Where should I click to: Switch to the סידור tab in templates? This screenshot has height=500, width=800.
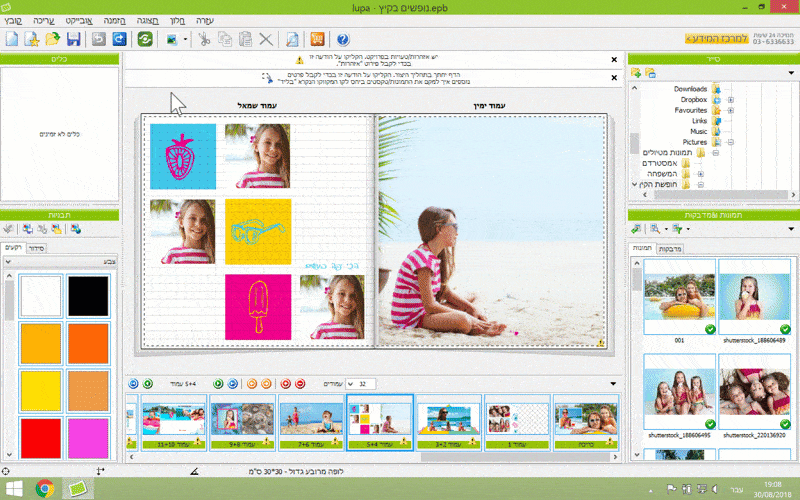click(x=36, y=247)
